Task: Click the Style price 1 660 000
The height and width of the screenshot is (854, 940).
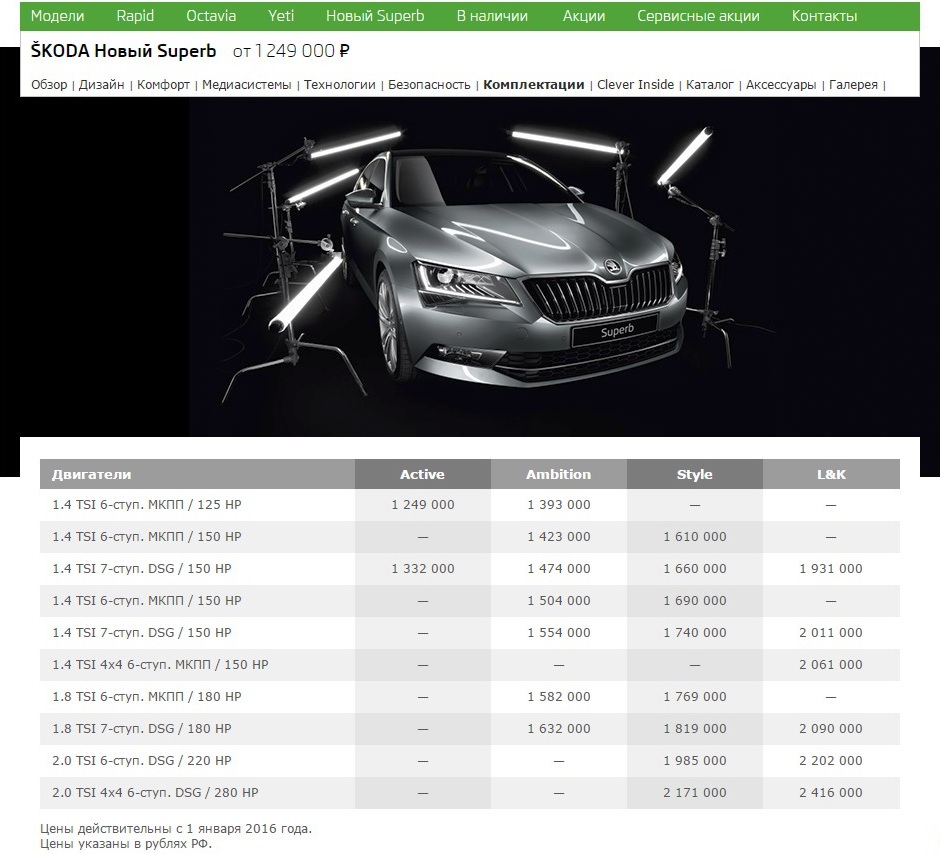Action: point(695,568)
